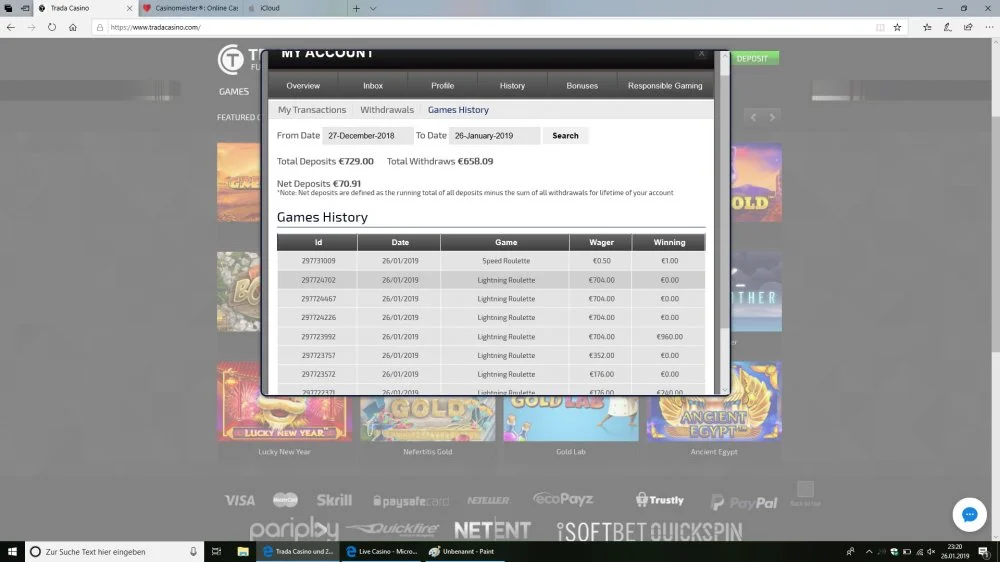Select the History account tab
1000x562 pixels.
click(512, 85)
